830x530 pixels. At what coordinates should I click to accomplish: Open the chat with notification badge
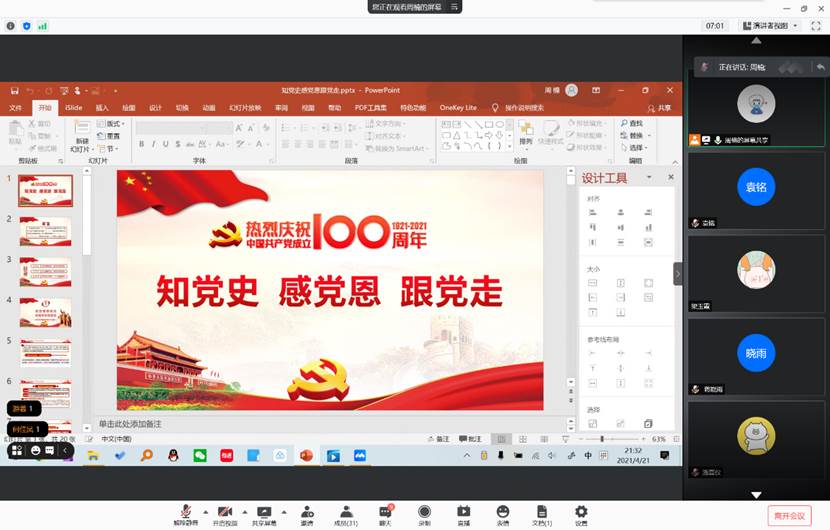(x=385, y=515)
